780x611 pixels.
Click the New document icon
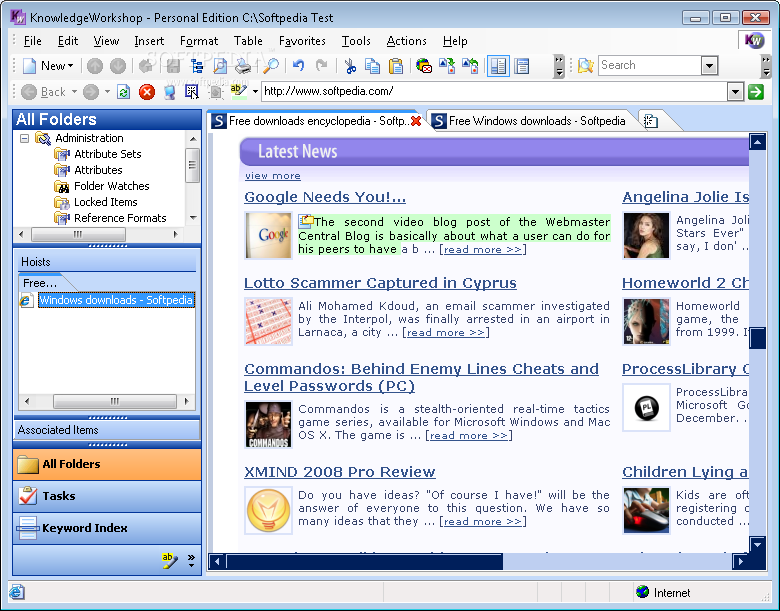(30, 66)
